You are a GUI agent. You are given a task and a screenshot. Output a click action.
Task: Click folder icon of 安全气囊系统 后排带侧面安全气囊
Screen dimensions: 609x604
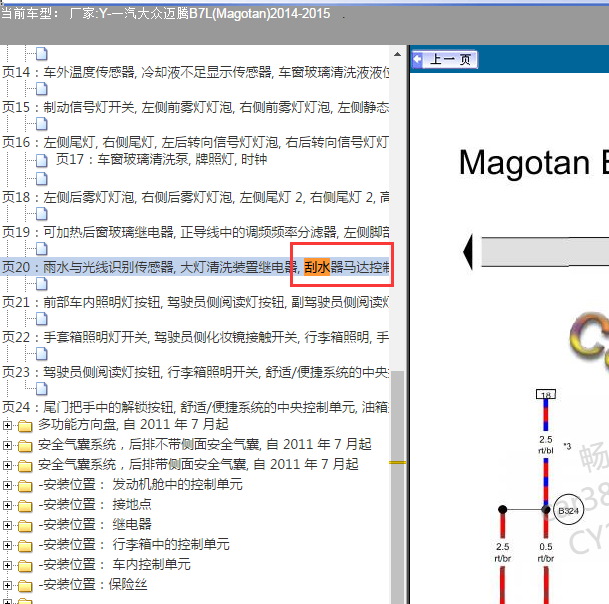pos(25,466)
